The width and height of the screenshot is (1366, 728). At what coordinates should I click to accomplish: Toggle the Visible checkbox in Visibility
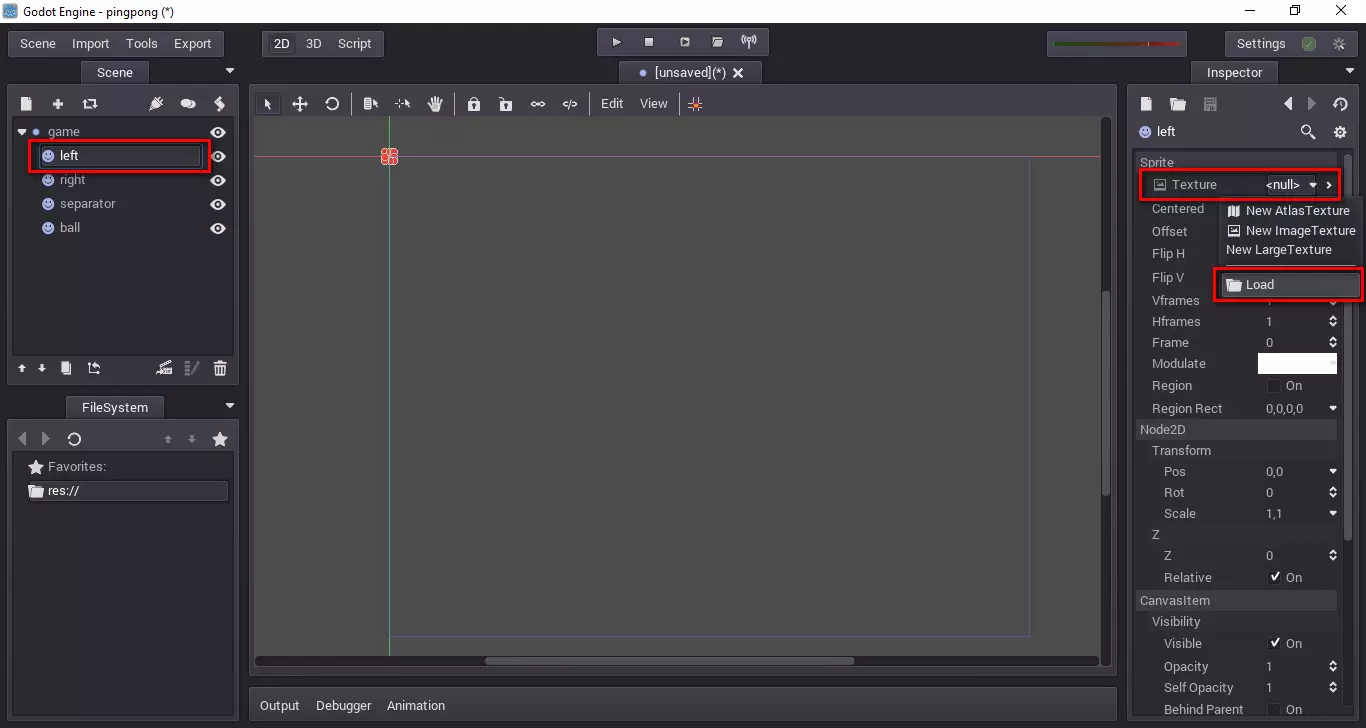click(x=1275, y=643)
